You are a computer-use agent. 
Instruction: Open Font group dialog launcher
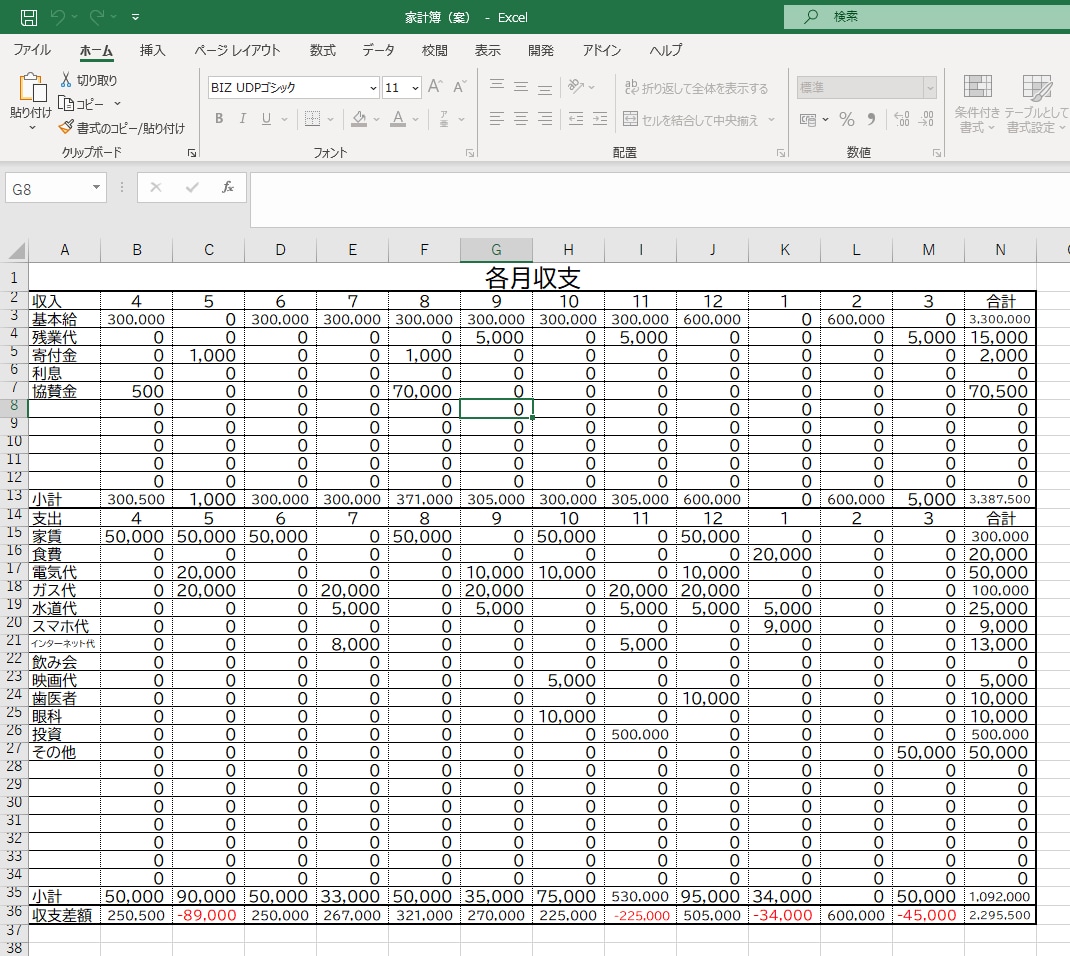pyautogui.click(x=470, y=153)
